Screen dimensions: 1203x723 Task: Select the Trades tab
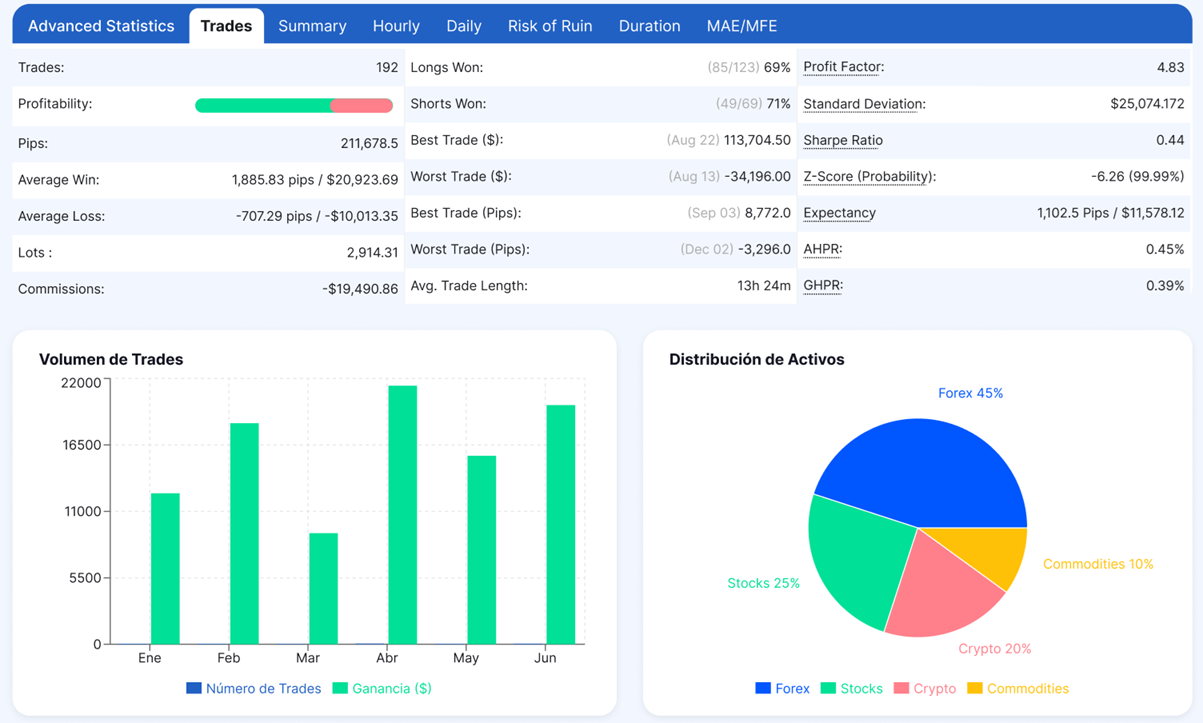226,26
